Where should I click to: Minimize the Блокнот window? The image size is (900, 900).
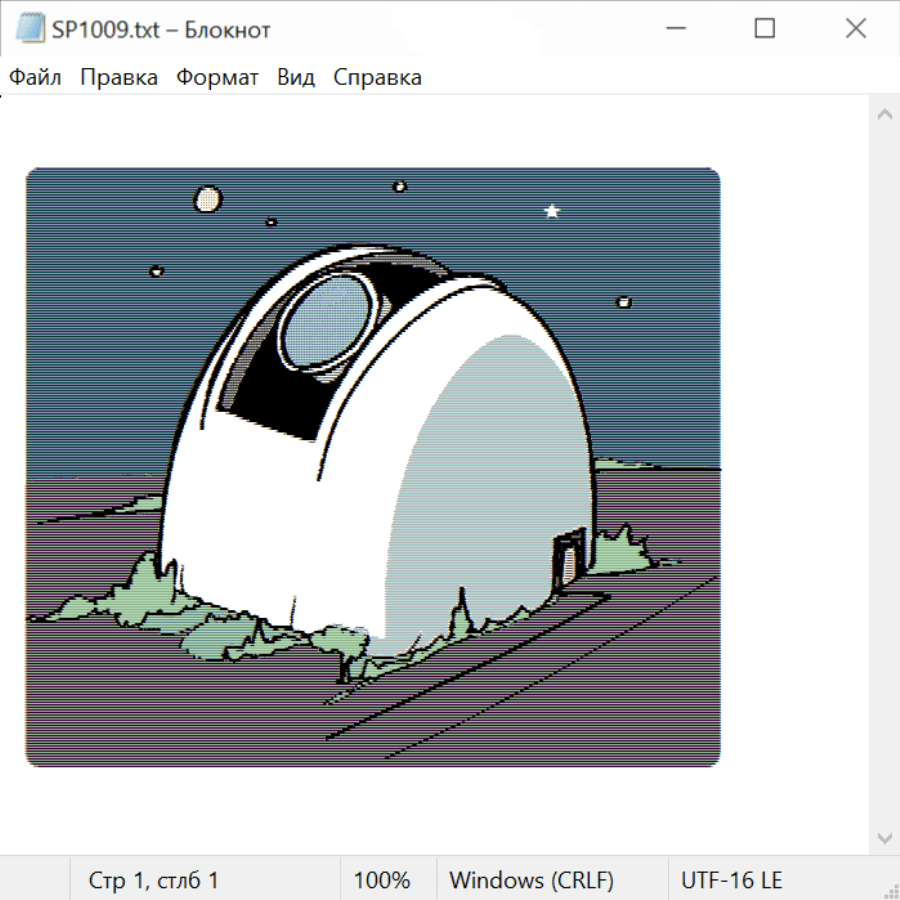coord(673,29)
